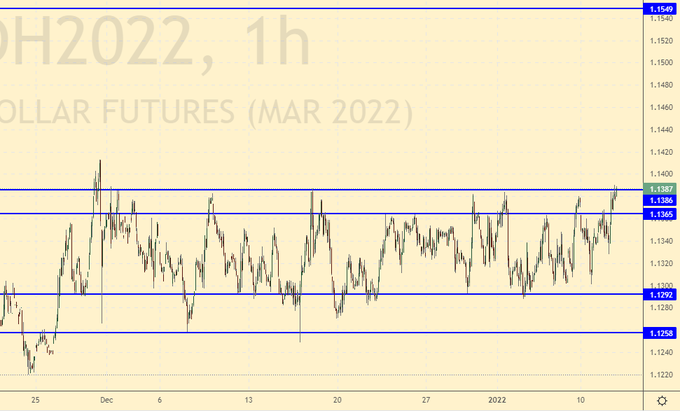The image size is (680, 411).
Task: Select the current price label 1.1387
Action: (660, 189)
